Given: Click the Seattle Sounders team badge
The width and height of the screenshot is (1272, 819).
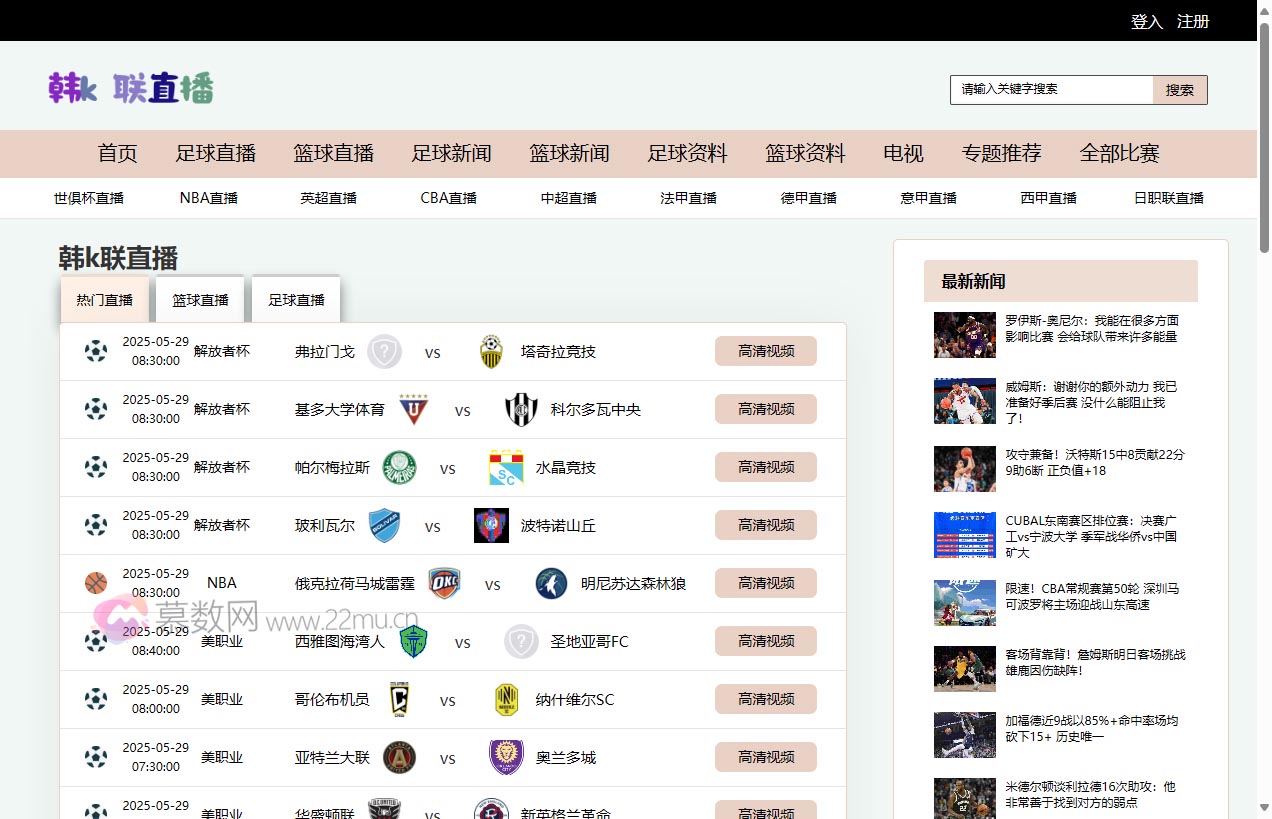Looking at the screenshot, I should tap(415, 641).
